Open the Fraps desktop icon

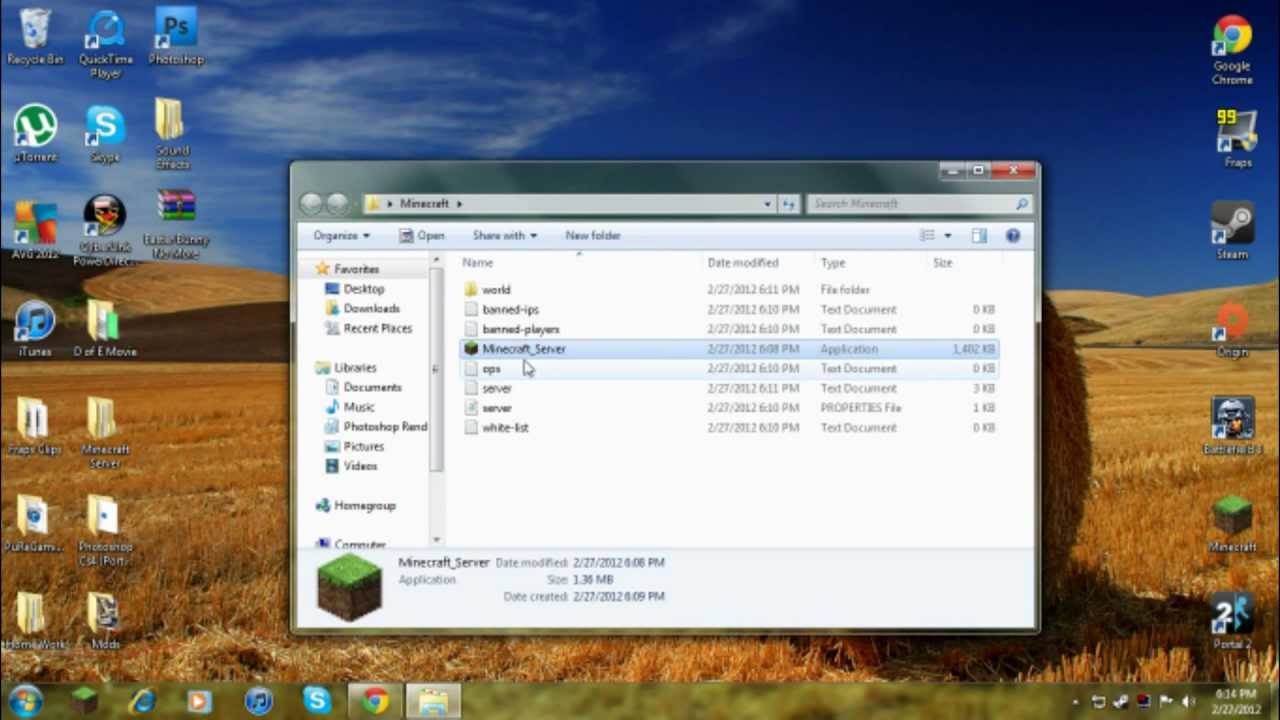[1237, 138]
